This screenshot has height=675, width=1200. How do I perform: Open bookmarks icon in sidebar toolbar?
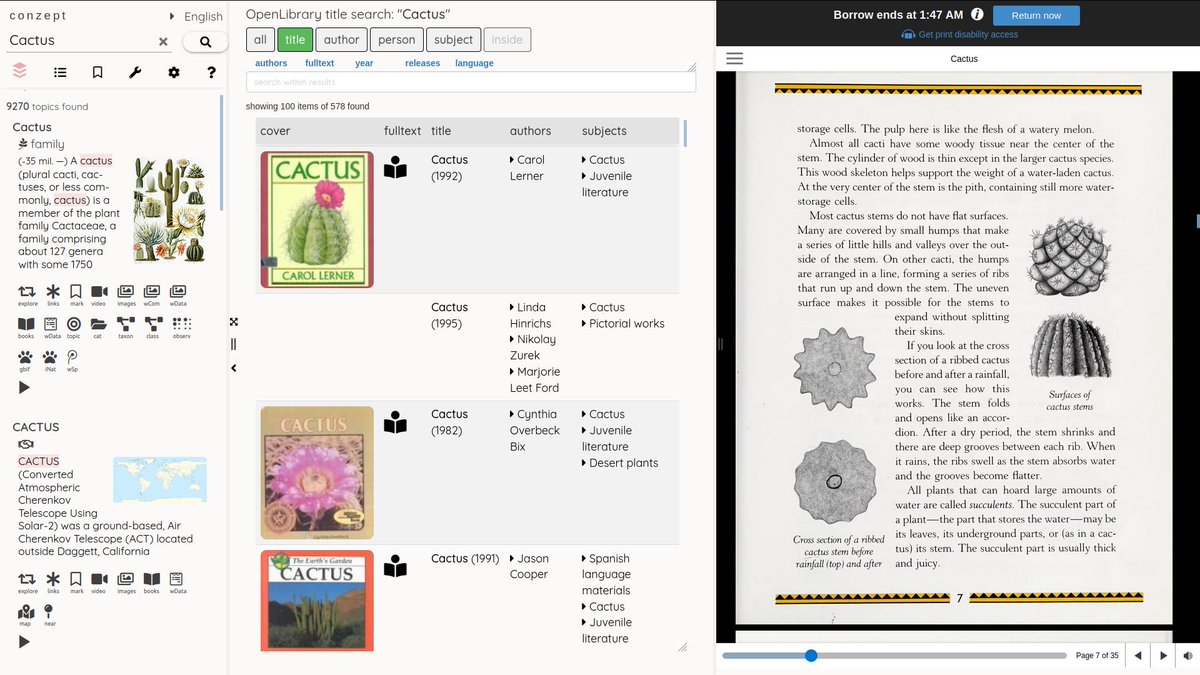click(97, 72)
